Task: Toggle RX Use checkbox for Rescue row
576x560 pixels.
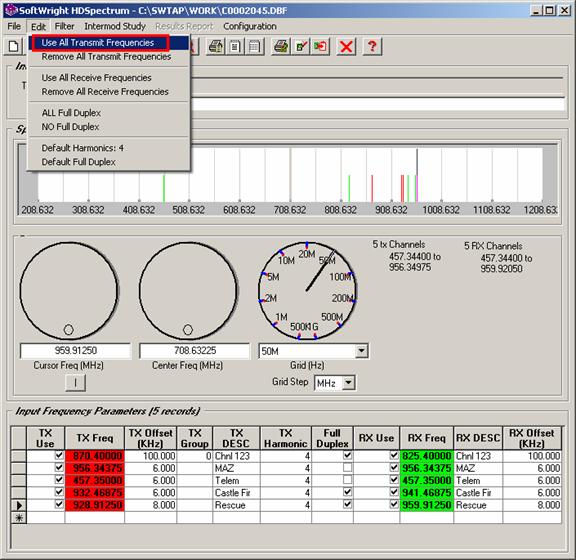Action: click(394, 504)
